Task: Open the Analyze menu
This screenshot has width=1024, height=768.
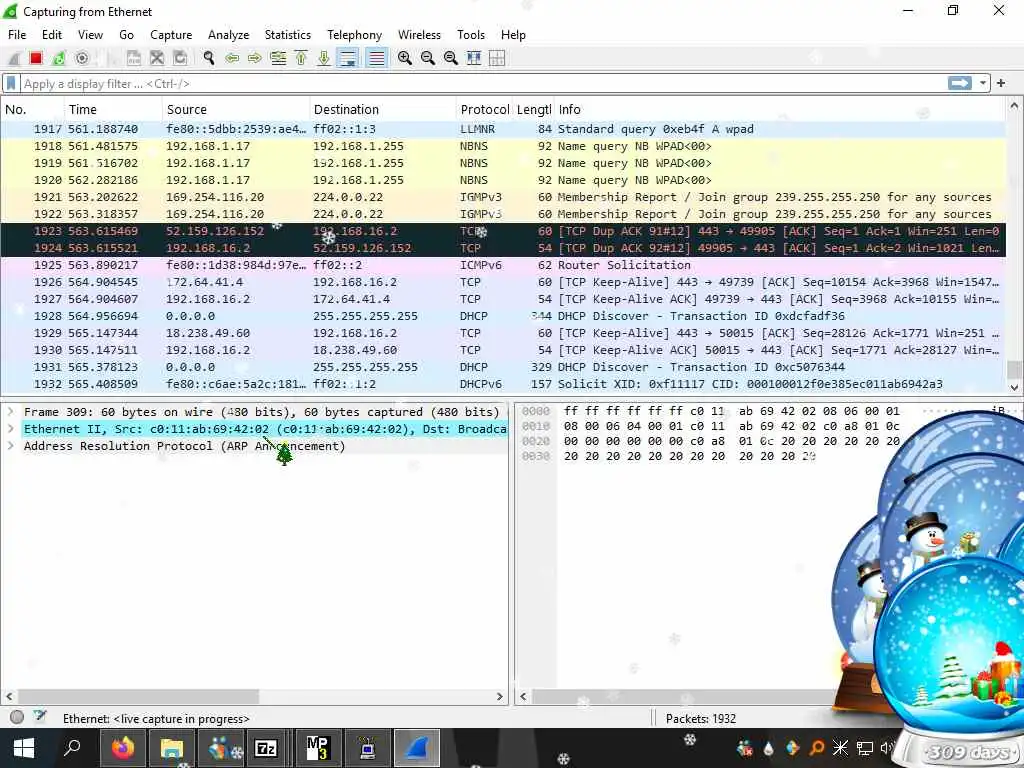Action: [229, 35]
